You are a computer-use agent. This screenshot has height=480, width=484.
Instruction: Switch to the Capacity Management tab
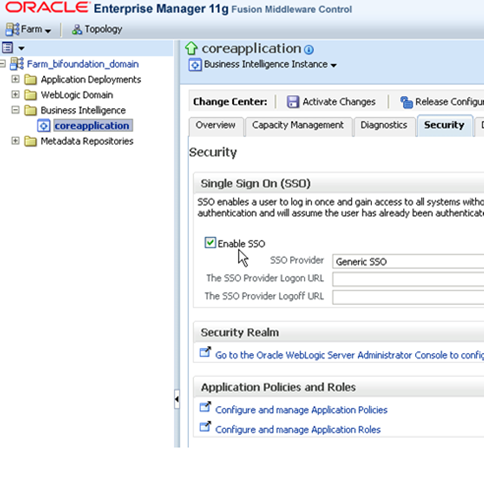point(298,126)
